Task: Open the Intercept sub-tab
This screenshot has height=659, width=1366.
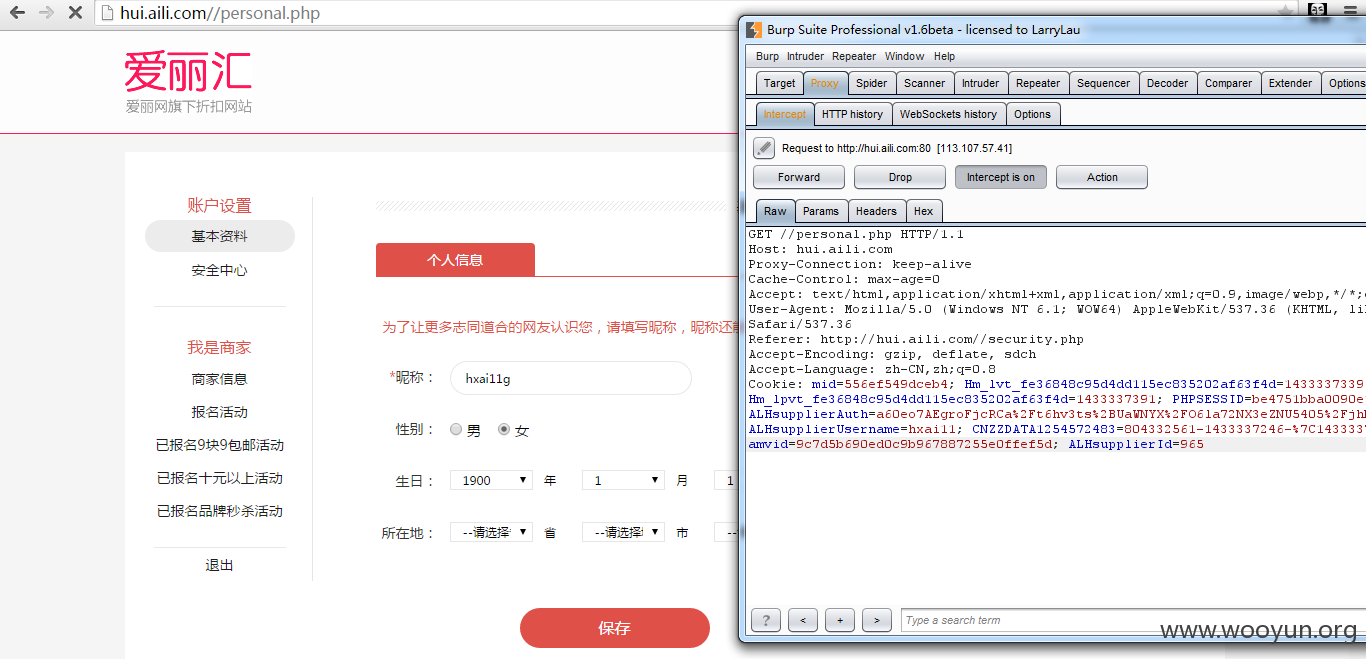Action: pyautogui.click(x=785, y=114)
